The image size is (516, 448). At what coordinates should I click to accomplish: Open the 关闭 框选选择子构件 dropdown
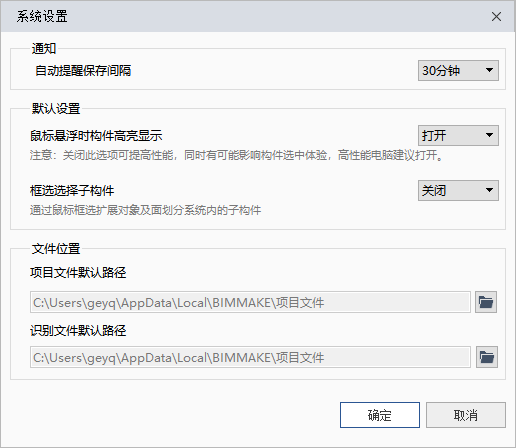tap(458, 190)
